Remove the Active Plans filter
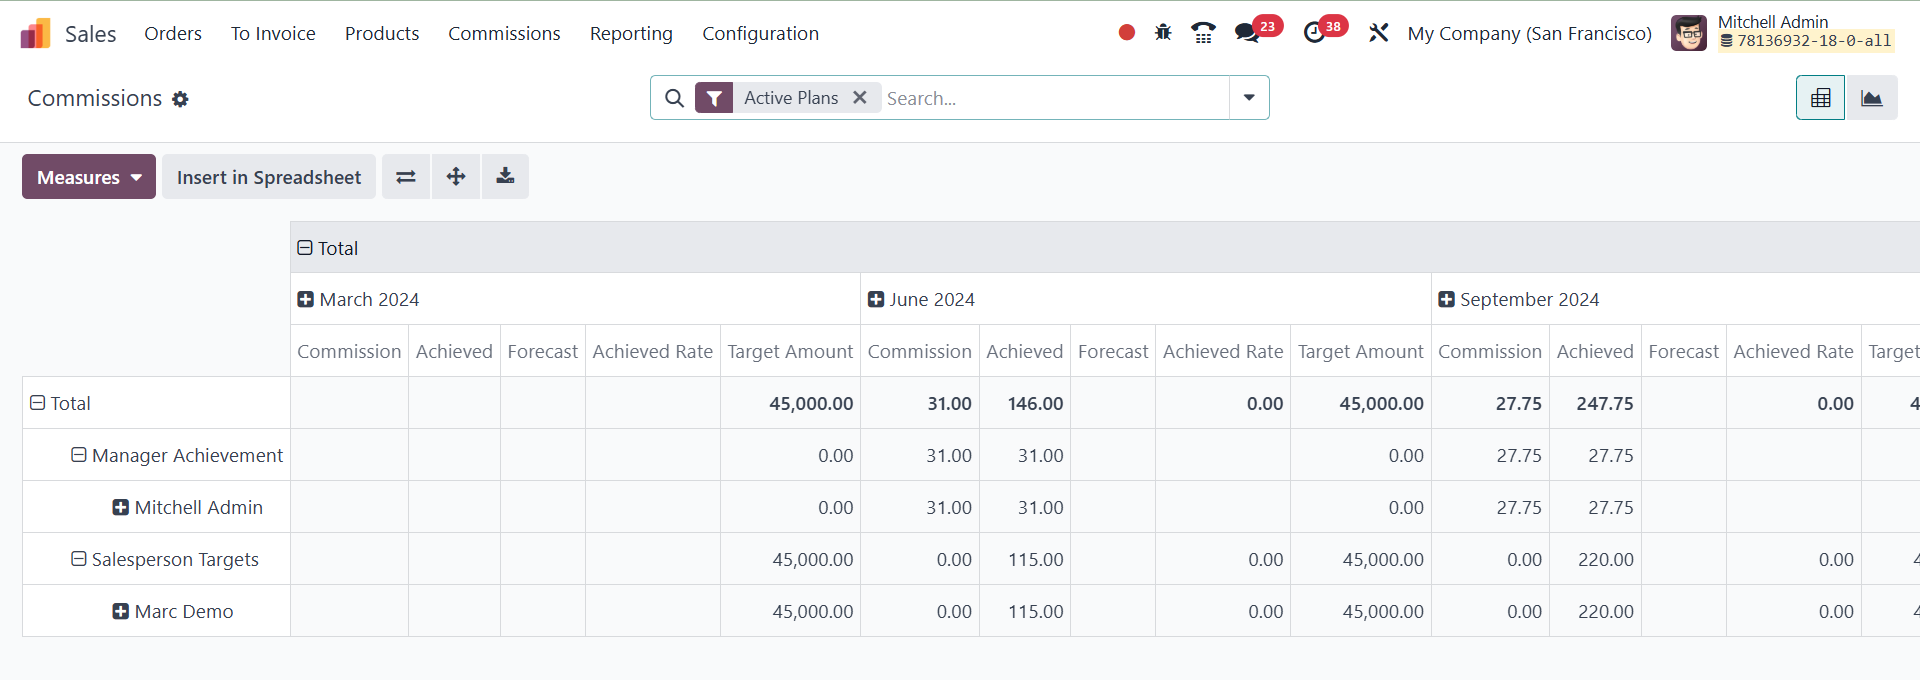The height and width of the screenshot is (680, 1920). tap(859, 98)
